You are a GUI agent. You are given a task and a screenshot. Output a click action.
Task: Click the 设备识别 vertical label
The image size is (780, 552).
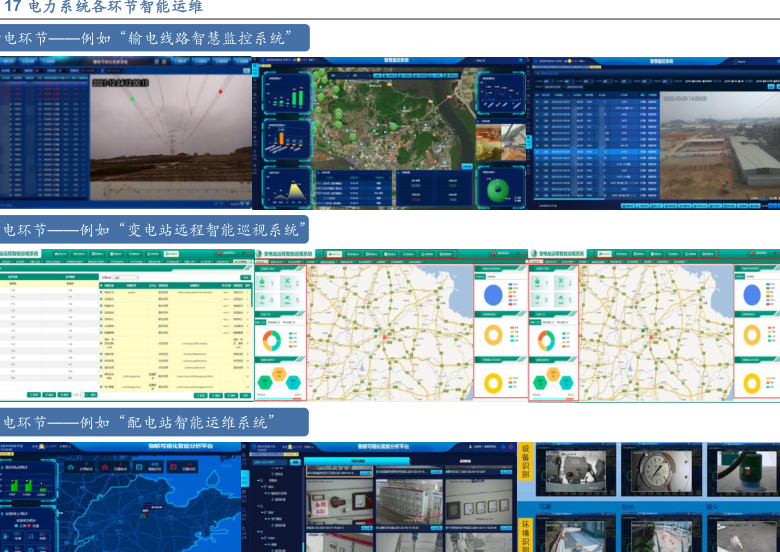click(526, 462)
